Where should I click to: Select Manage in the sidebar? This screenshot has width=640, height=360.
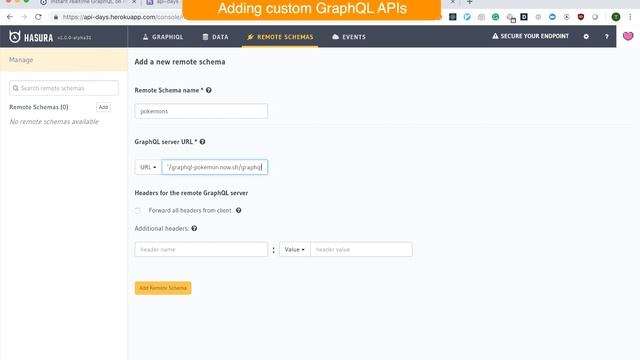click(64, 60)
